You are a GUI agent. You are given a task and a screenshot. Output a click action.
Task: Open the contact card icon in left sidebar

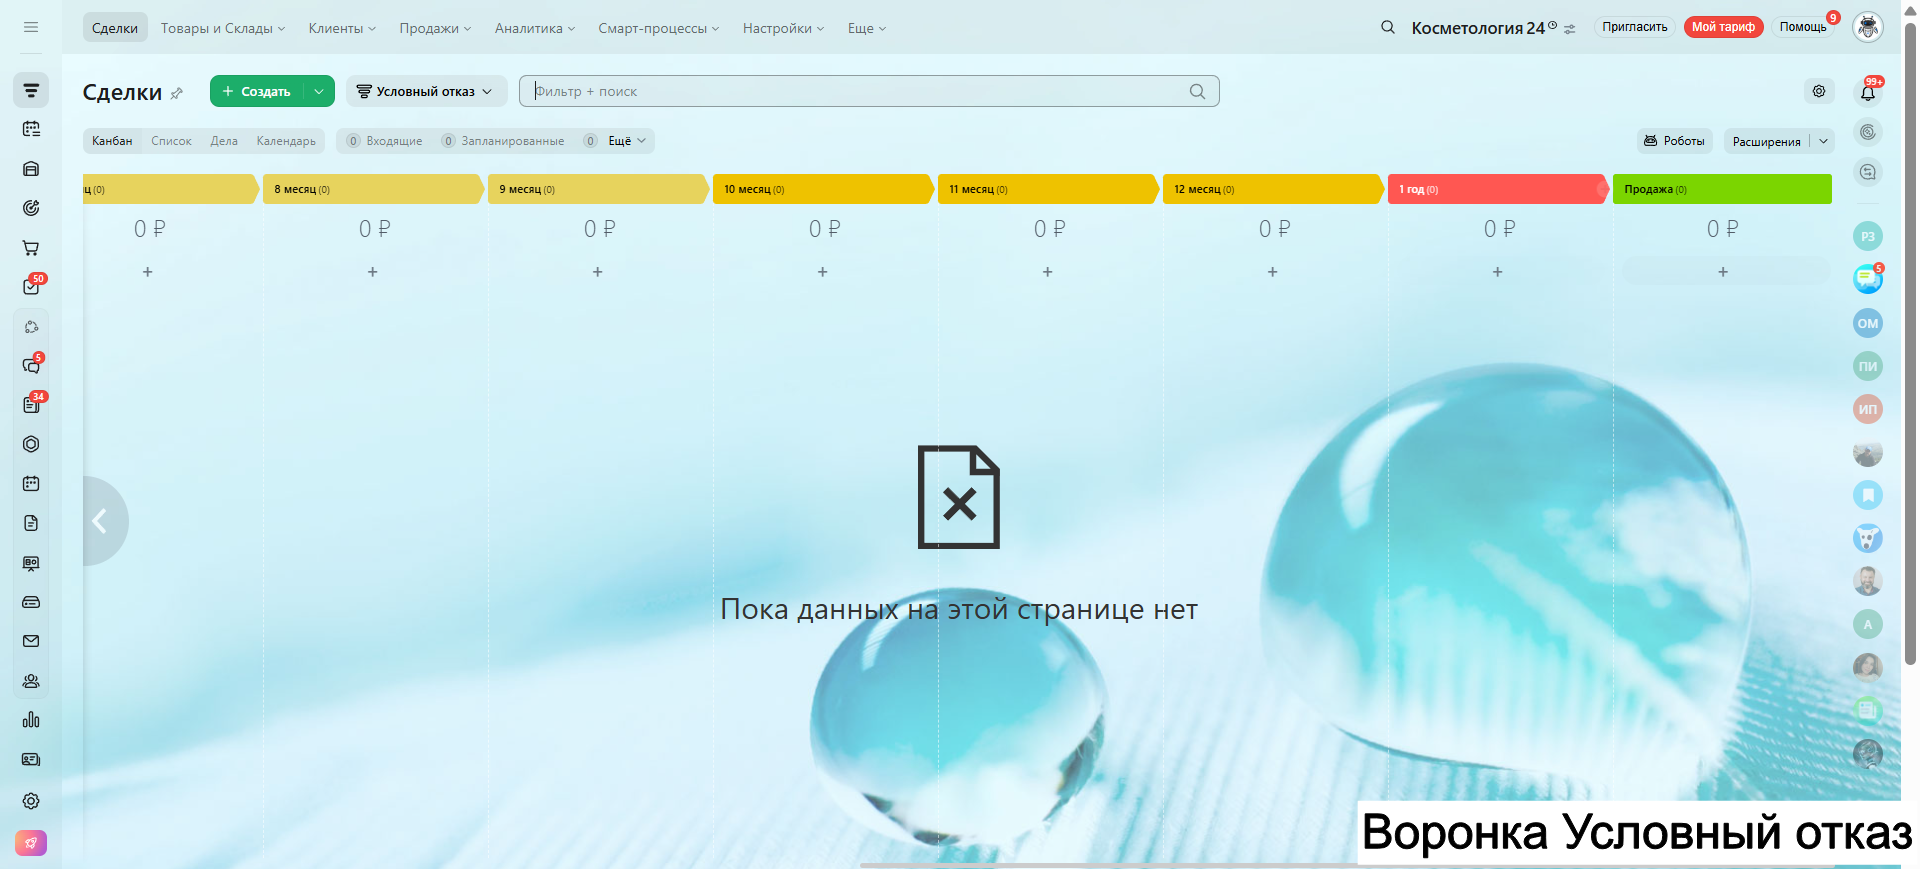pos(31,760)
